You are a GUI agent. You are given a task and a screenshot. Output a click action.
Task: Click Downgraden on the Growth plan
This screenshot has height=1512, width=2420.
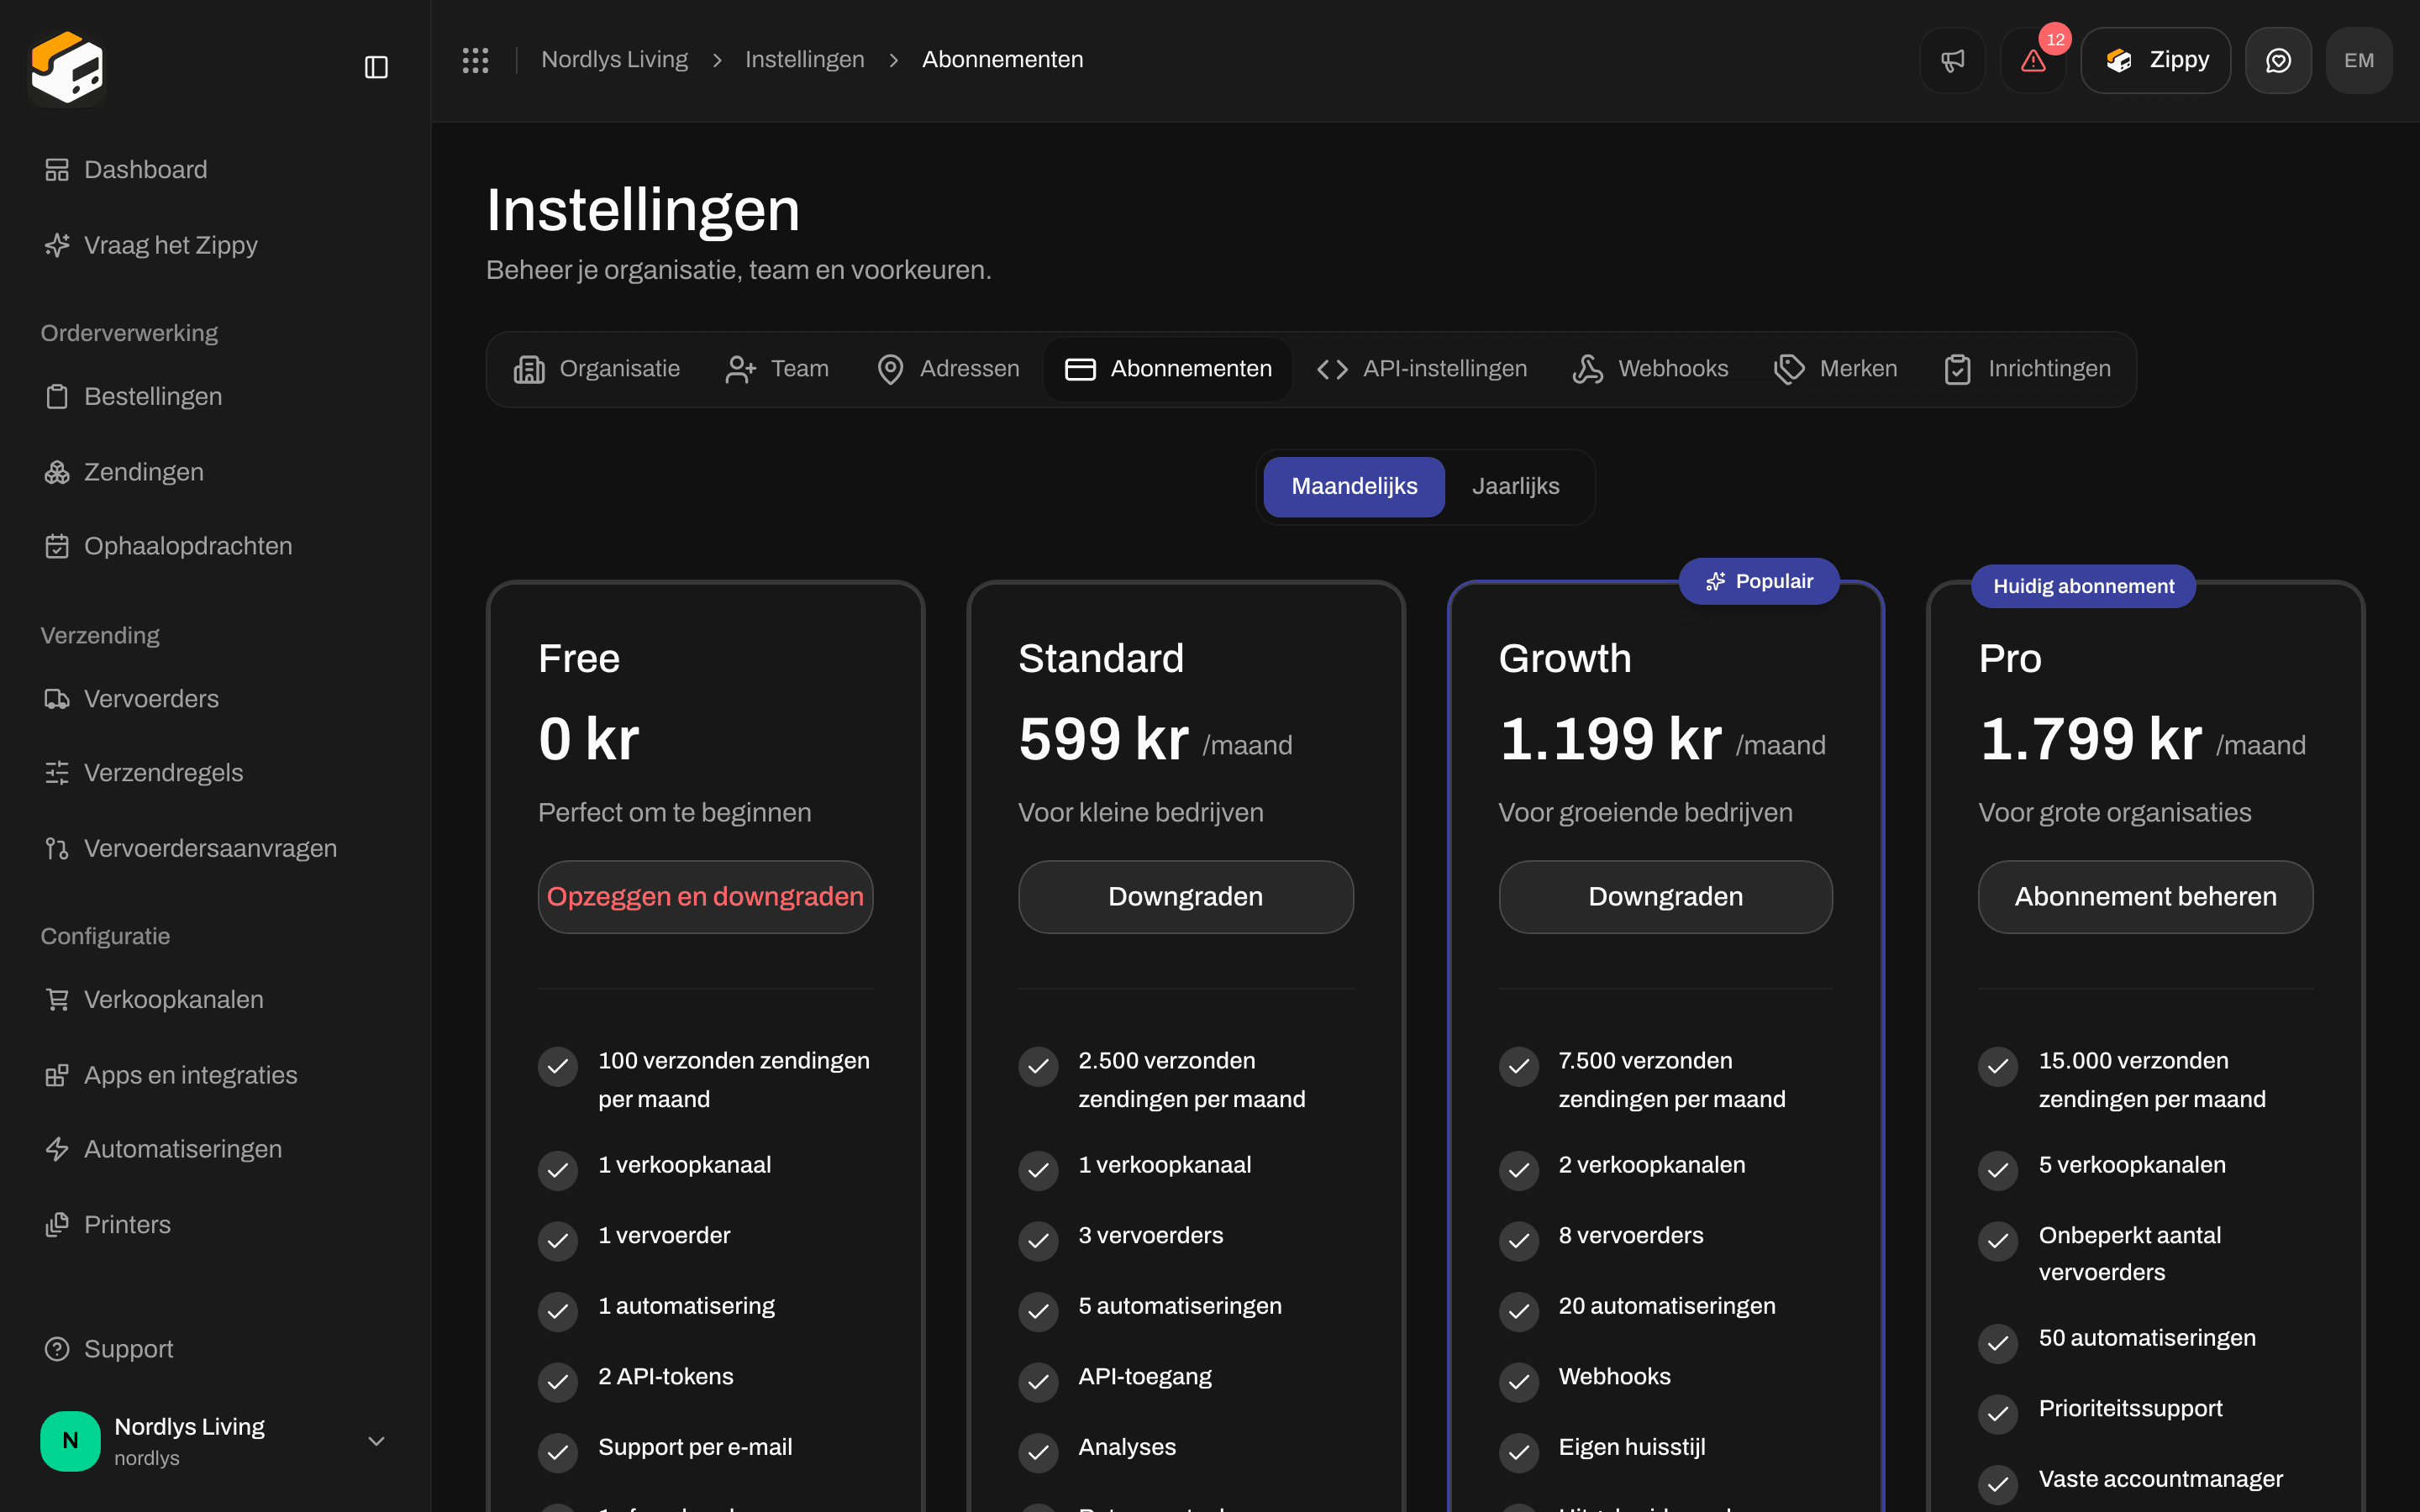coord(1665,897)
